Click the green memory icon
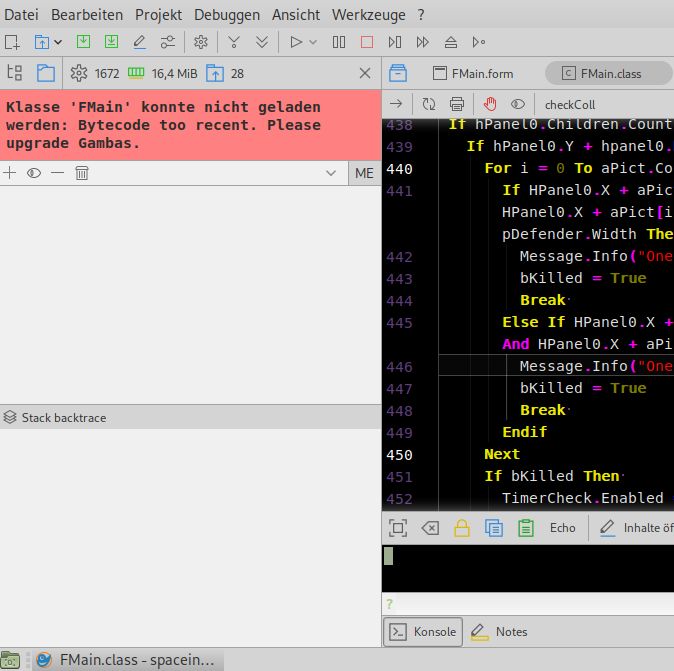Viewport: 674px width, 671px height. (136, 73)
